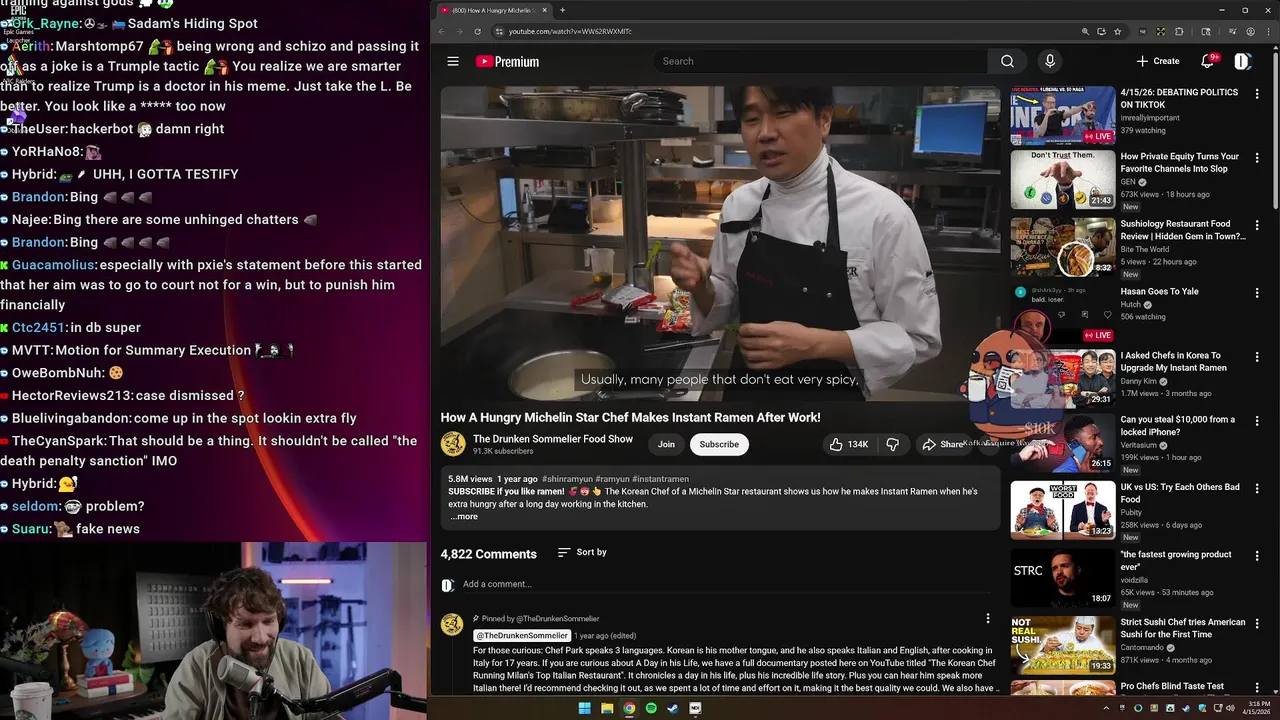Click '4,822 Comments' heading text
The image size is (1280, 720).
click(489, 554)
